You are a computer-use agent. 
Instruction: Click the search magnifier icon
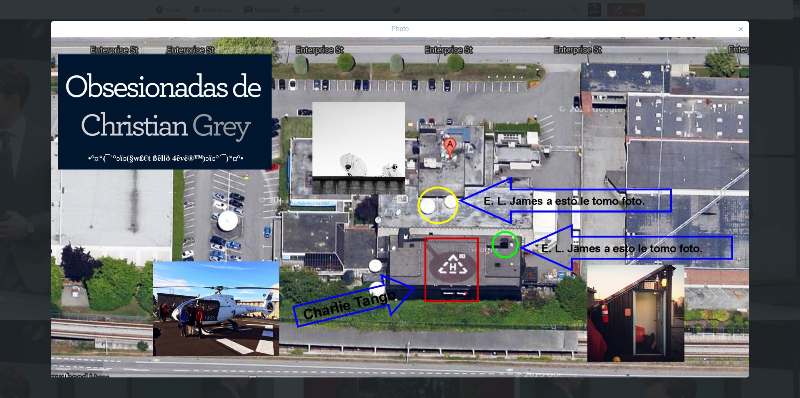[x=575, y=10]
